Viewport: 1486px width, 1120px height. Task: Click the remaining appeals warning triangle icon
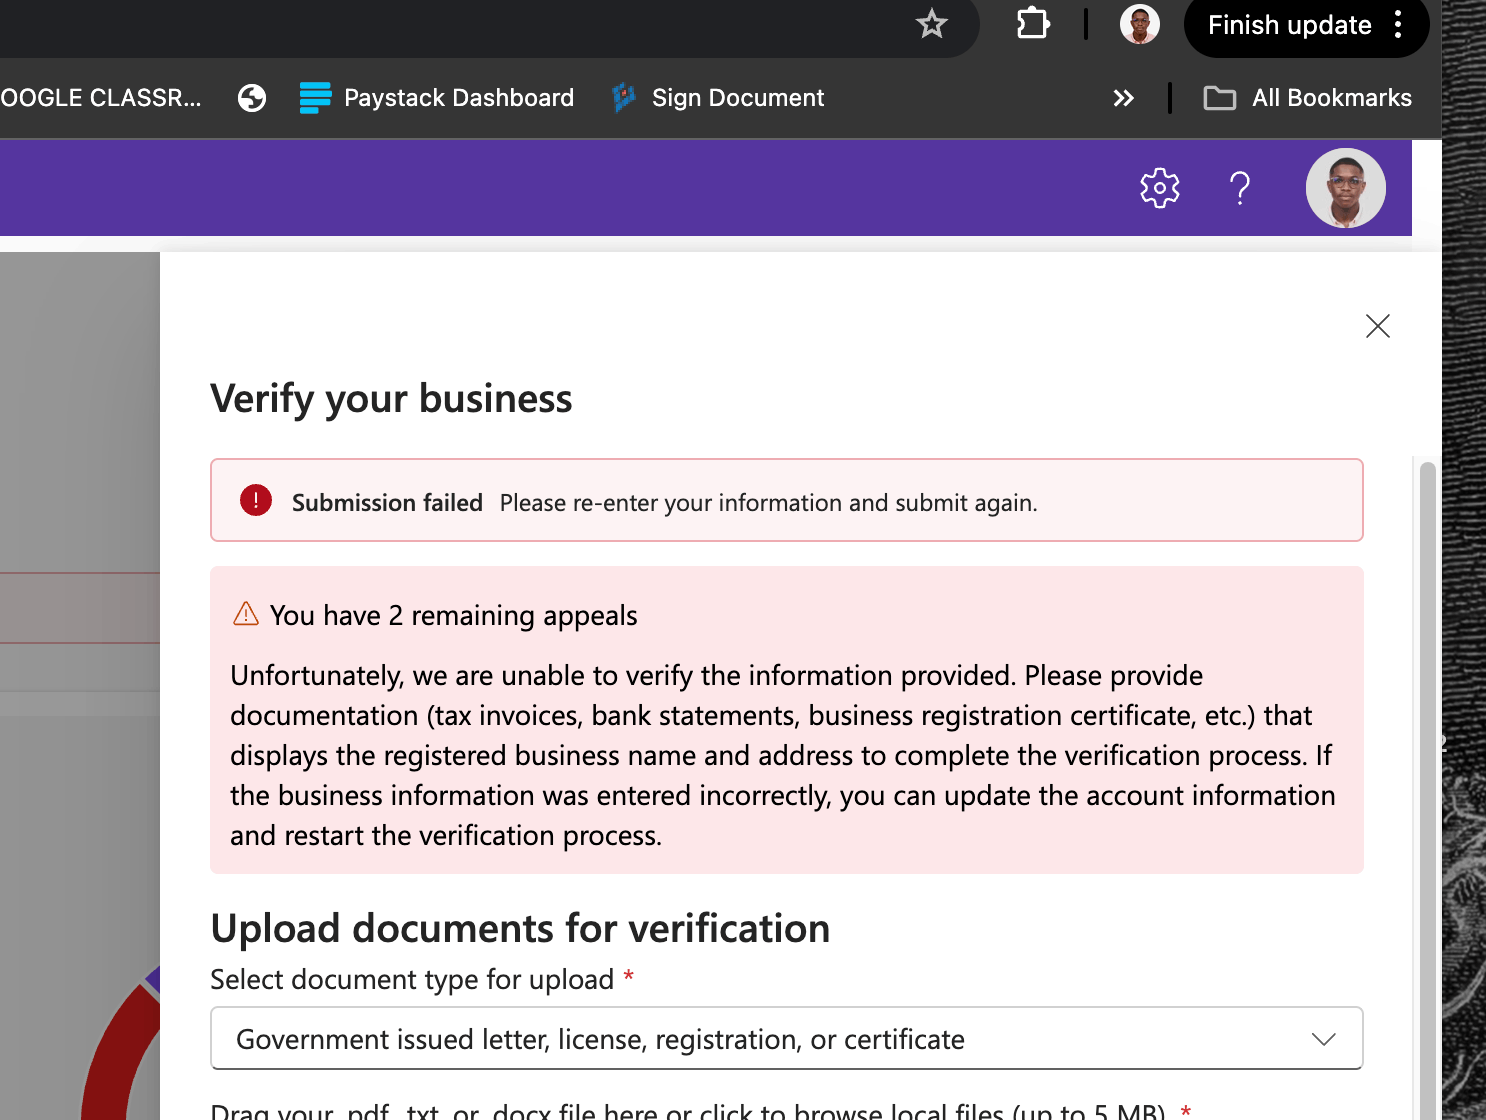pyautogui.click(x=246, y=614)
